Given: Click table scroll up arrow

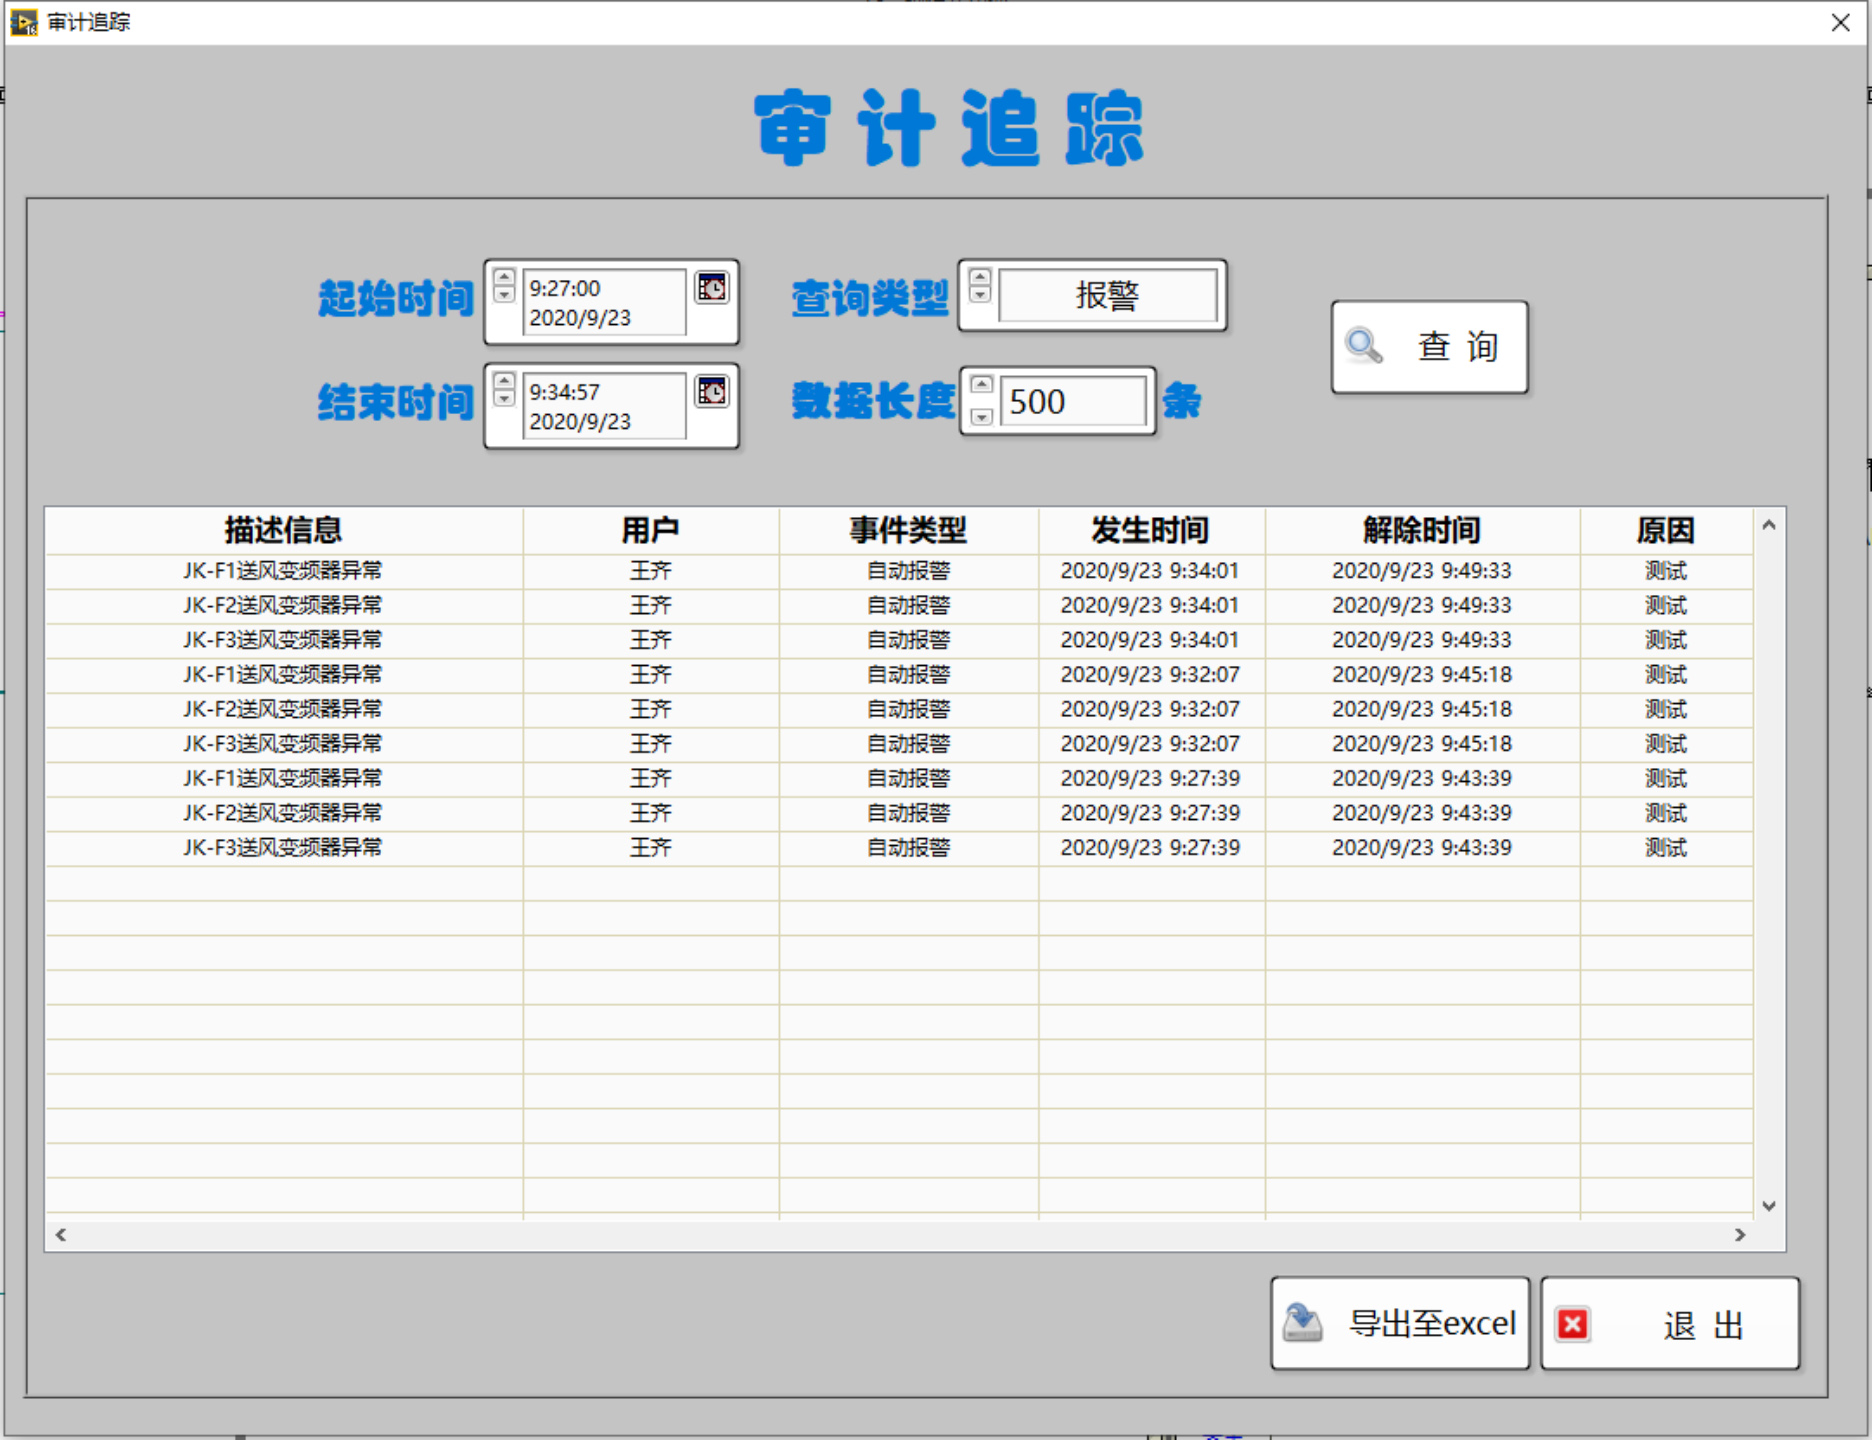Looking at the screenshot, I should coord(1768,525).
